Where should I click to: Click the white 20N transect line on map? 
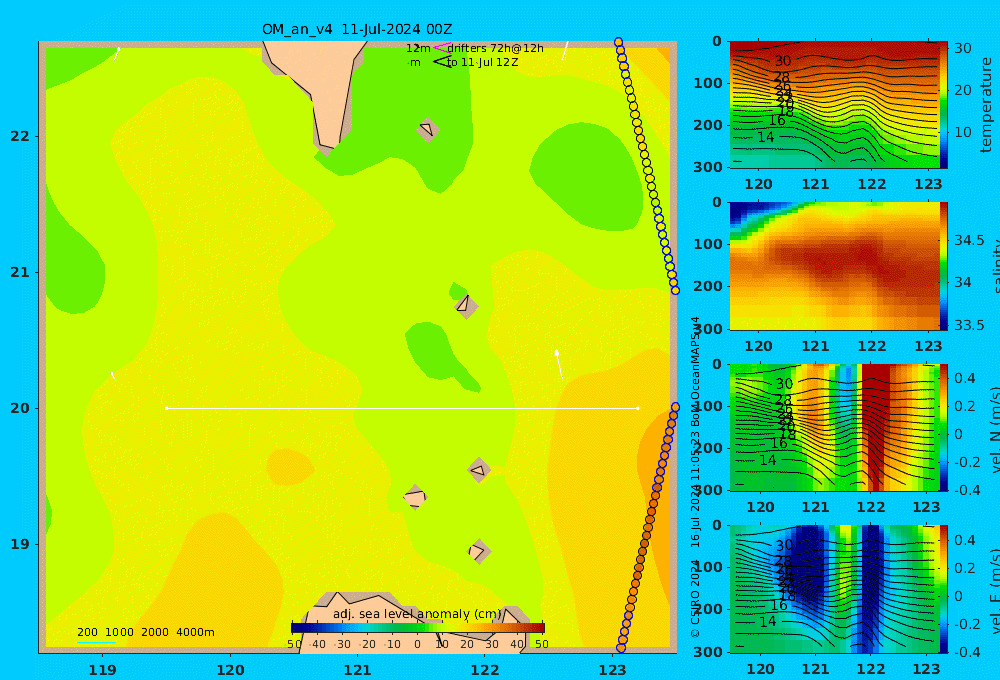tap(402, 408)
